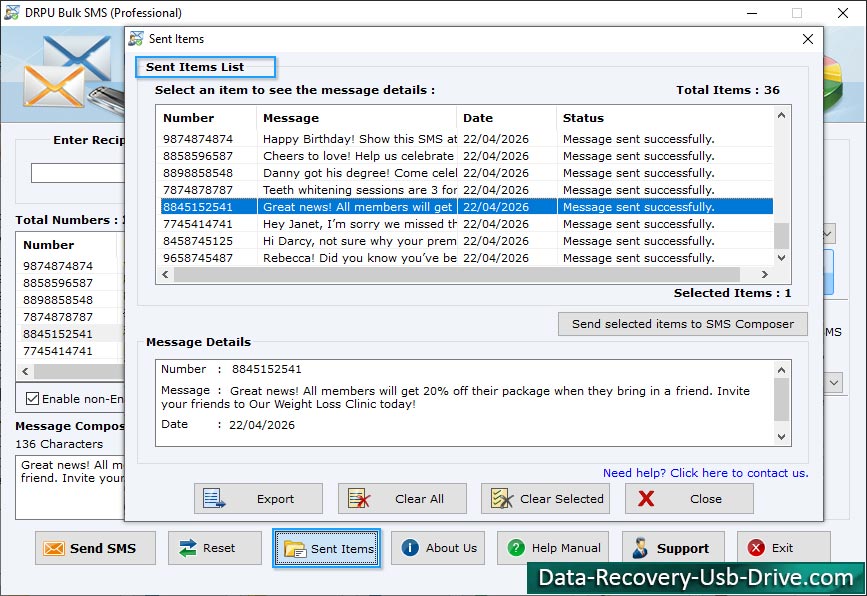Click the About Us info icon
Image resolution: width=867 pixels, height=596 pixels.
pyautogui.click(x=410, y=548)
